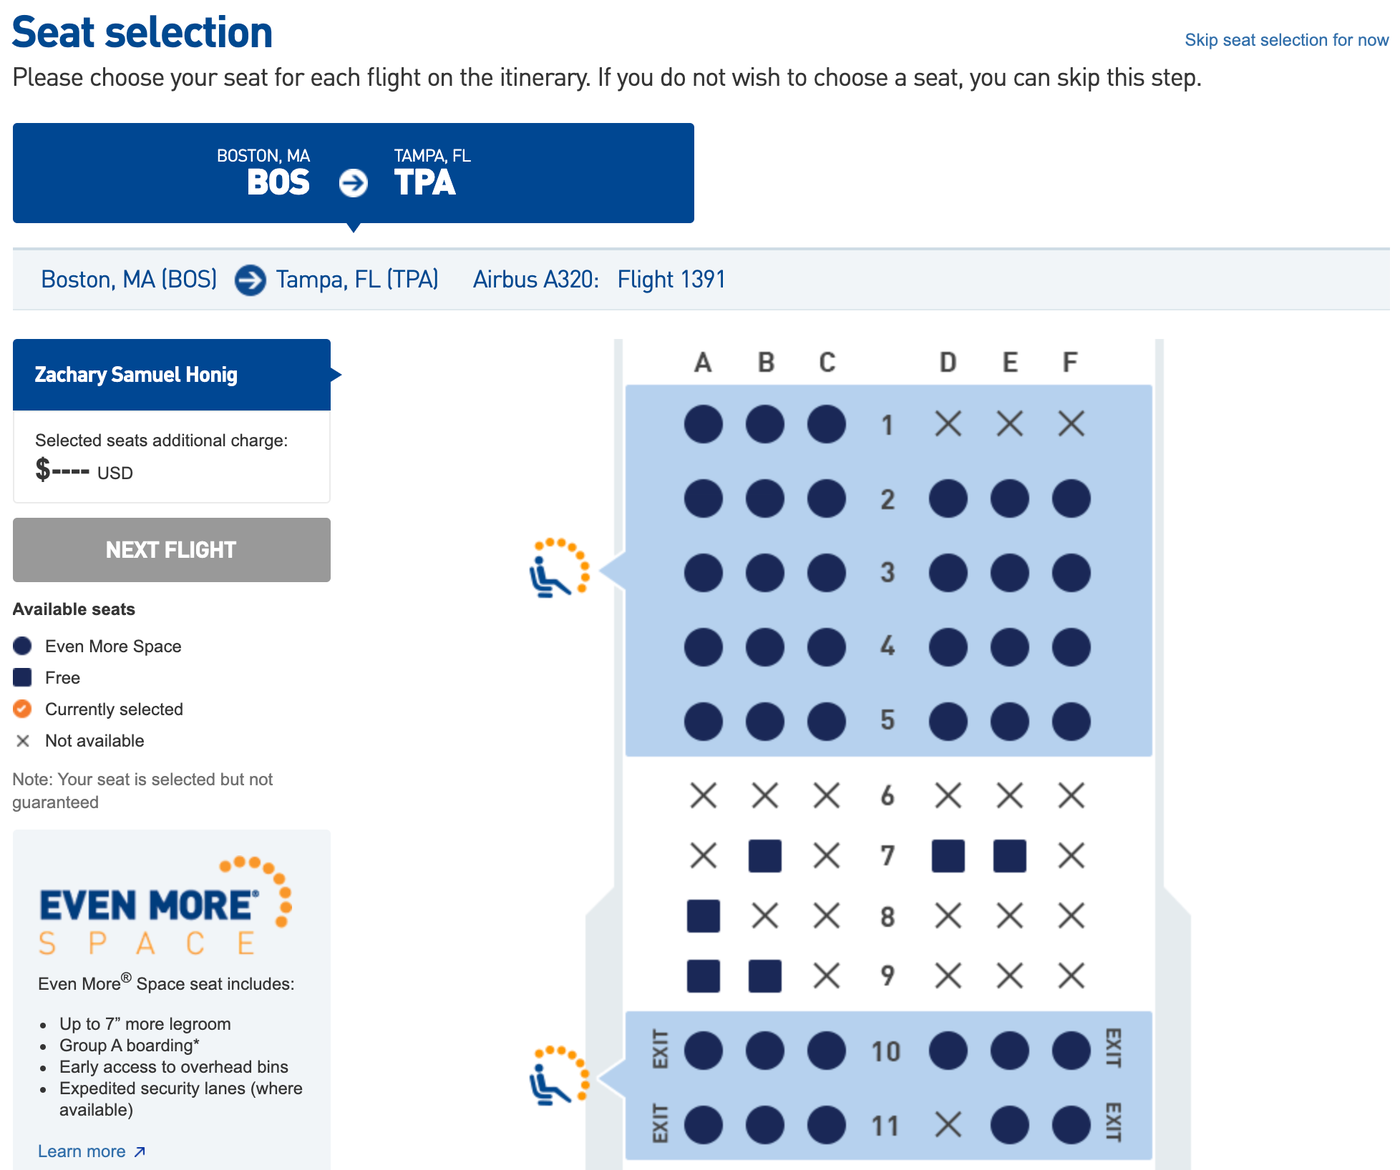Choose free seat 9B
The height and width of the screenshot is (1170, 1400).
(x=764, y=976)
